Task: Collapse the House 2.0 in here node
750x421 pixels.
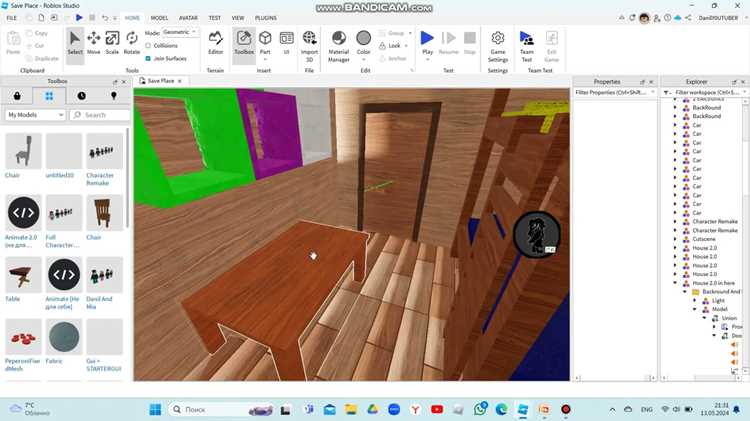Action: click(675, 283)
